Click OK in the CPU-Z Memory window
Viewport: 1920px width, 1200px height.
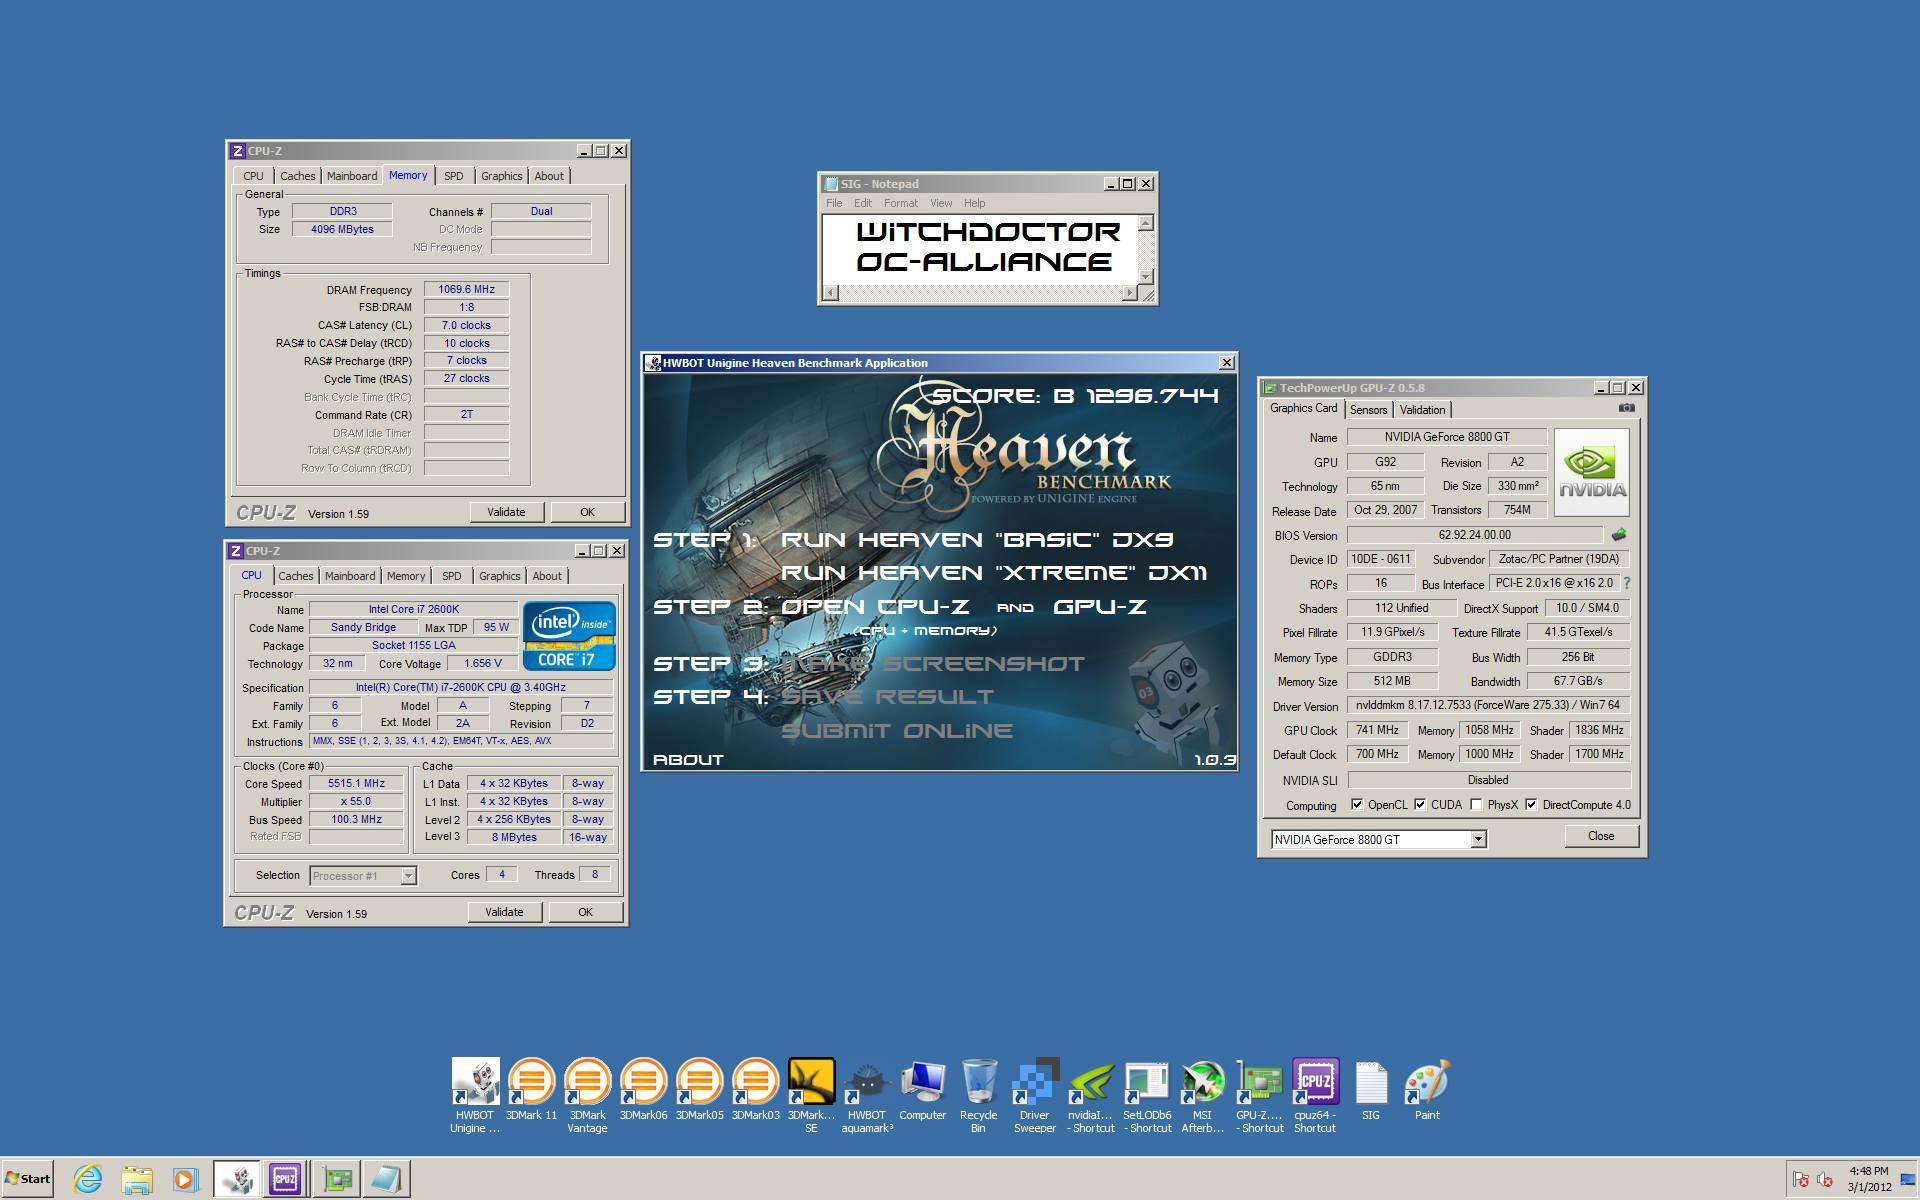(587, 512)
